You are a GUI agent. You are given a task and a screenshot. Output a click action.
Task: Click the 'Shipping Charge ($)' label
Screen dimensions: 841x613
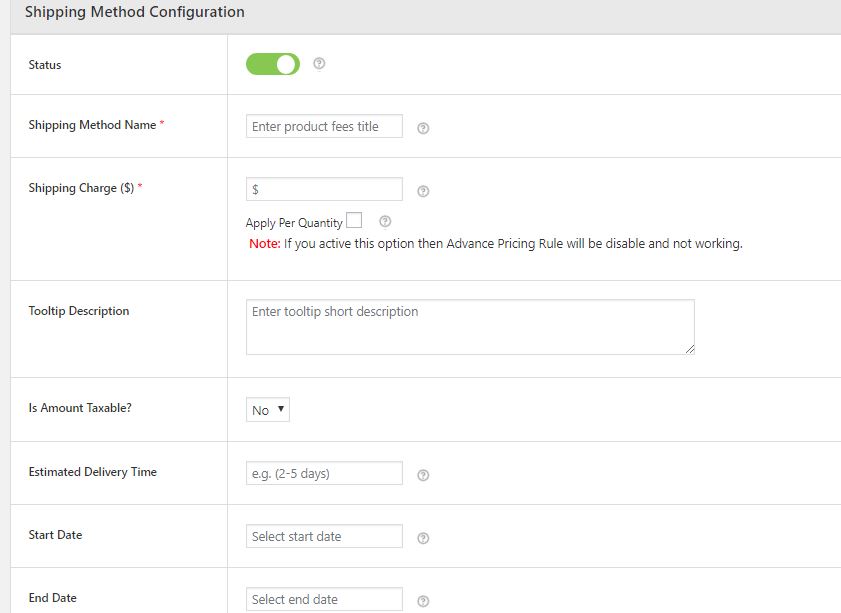tap(81, 188)
